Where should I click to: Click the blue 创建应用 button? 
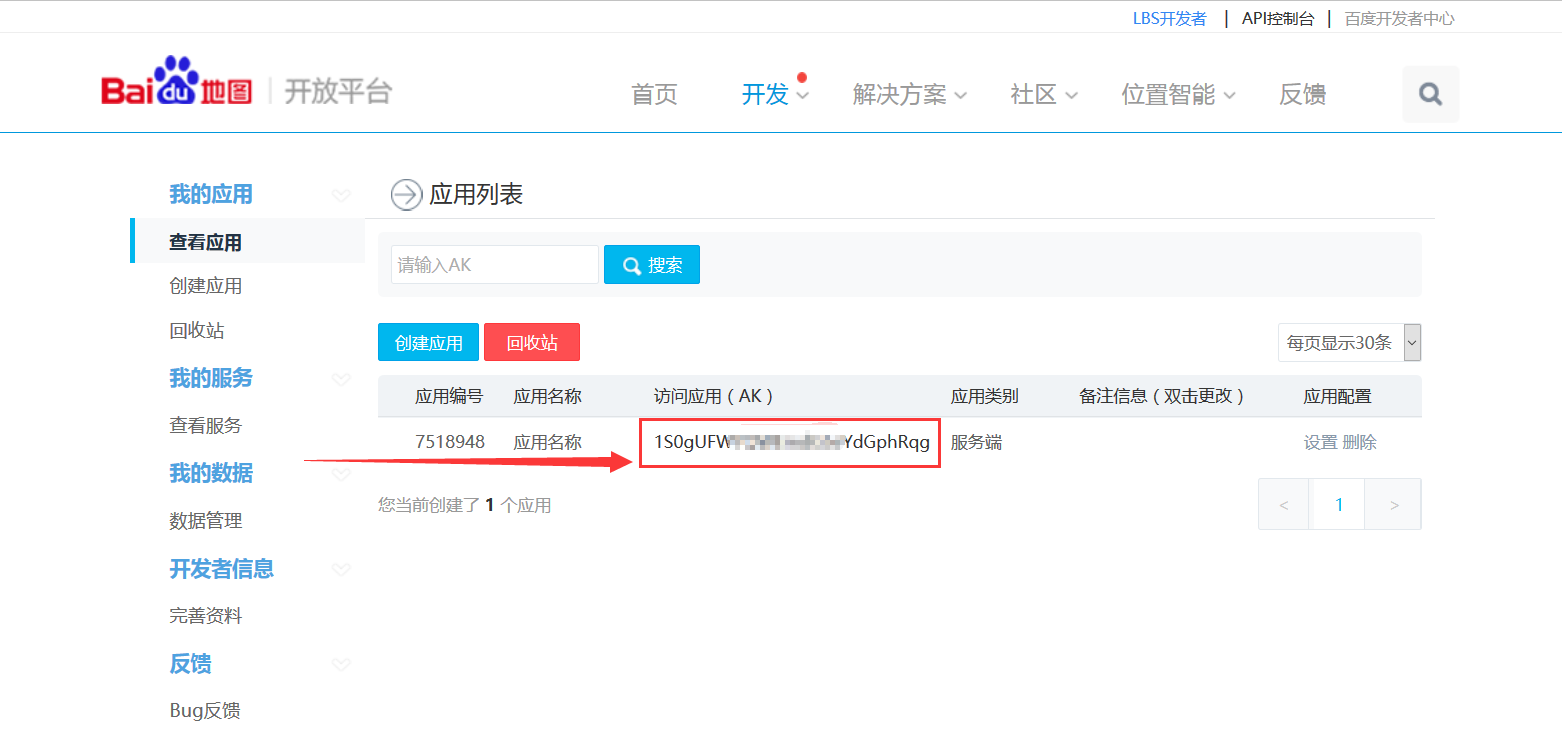(x=428, y=343)
